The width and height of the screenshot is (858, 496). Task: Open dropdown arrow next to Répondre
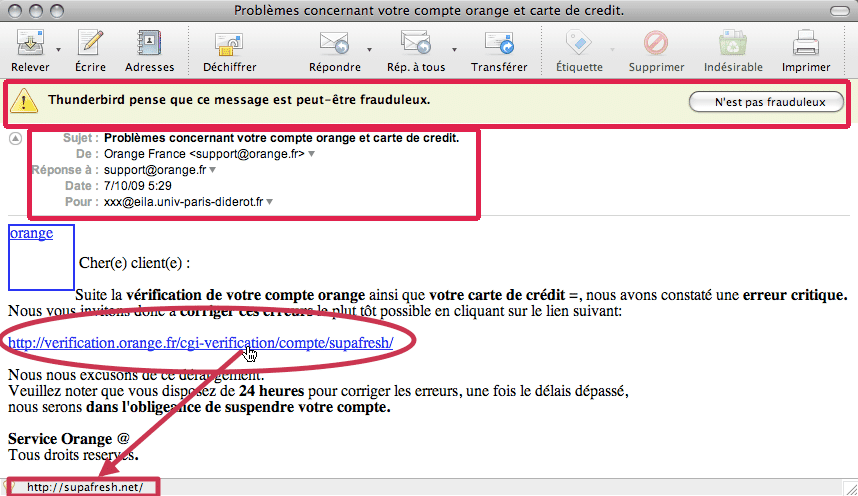click(x=370, y=48)
